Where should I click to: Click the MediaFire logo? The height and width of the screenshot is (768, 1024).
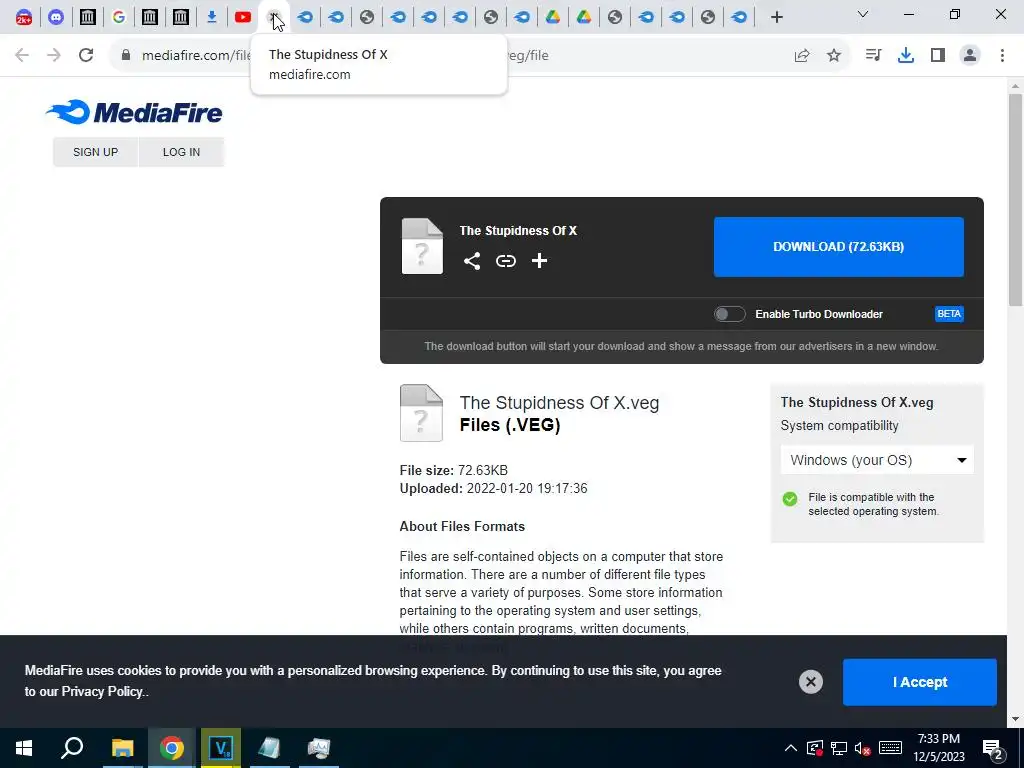(134, 112)
